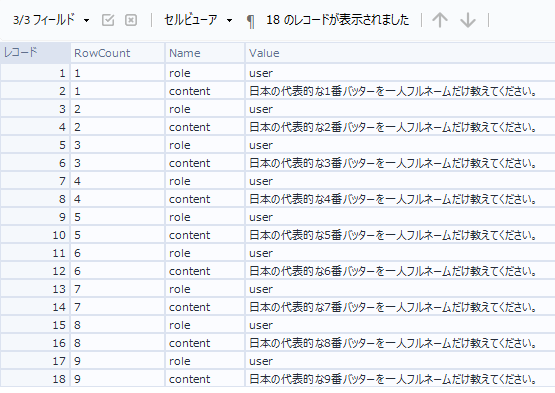The image size is (555, 393).
Task: Select the Value cell mentioning 8番バッター
Action: [x=400, y=343]
